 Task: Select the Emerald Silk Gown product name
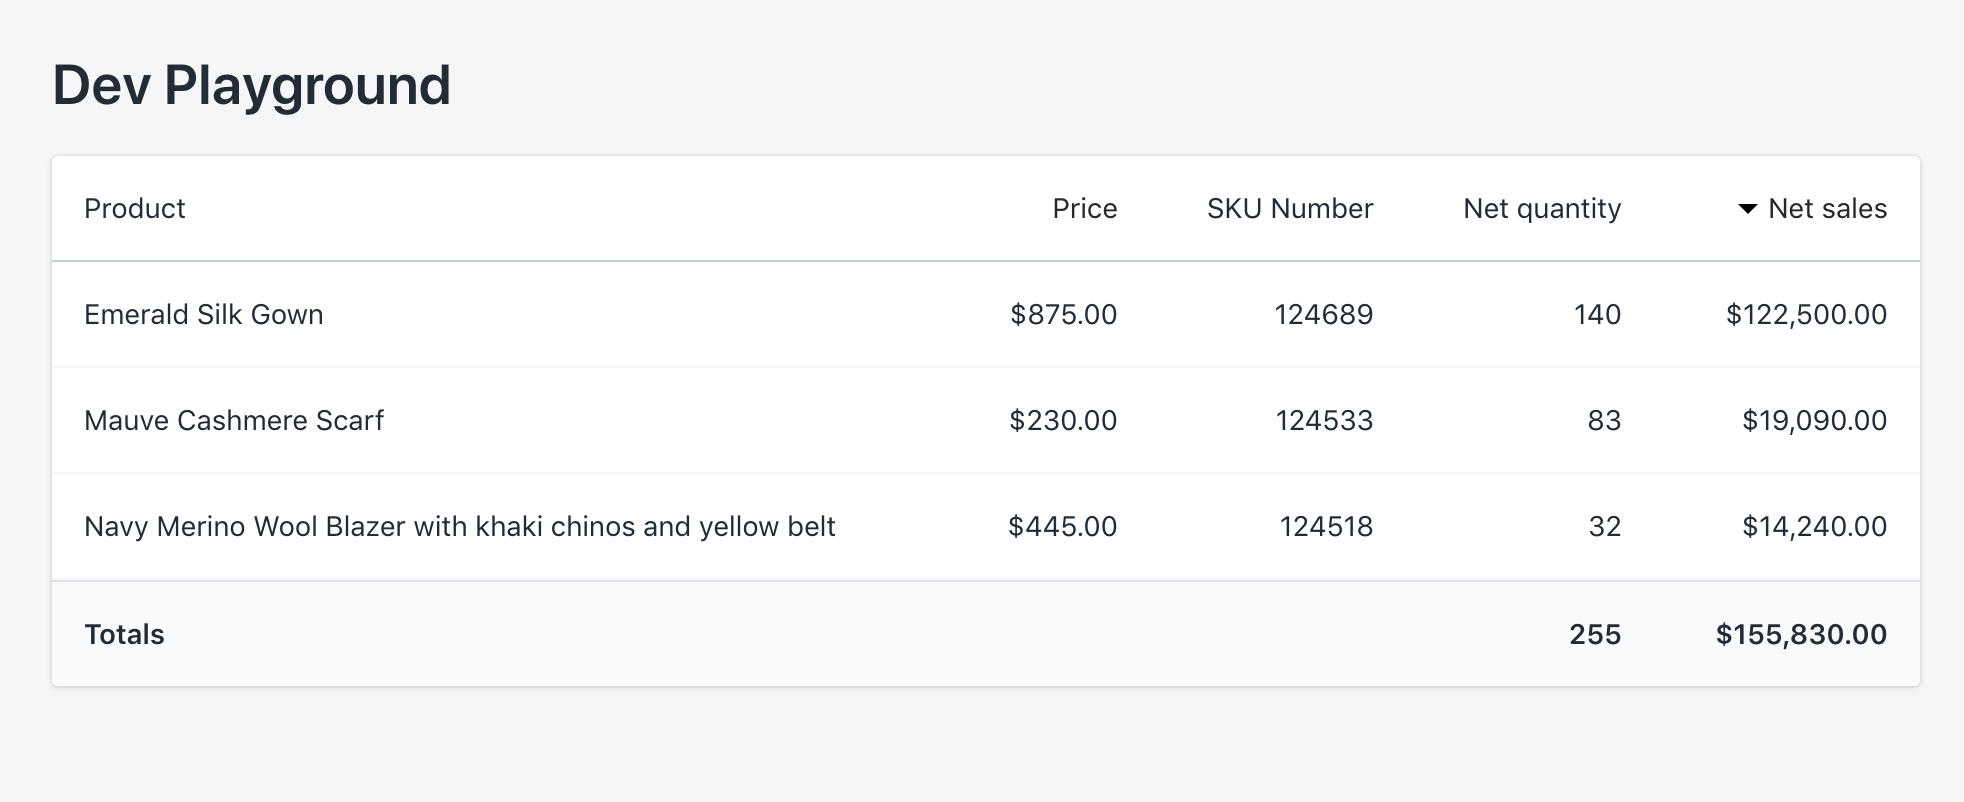(x=204, y=315)
